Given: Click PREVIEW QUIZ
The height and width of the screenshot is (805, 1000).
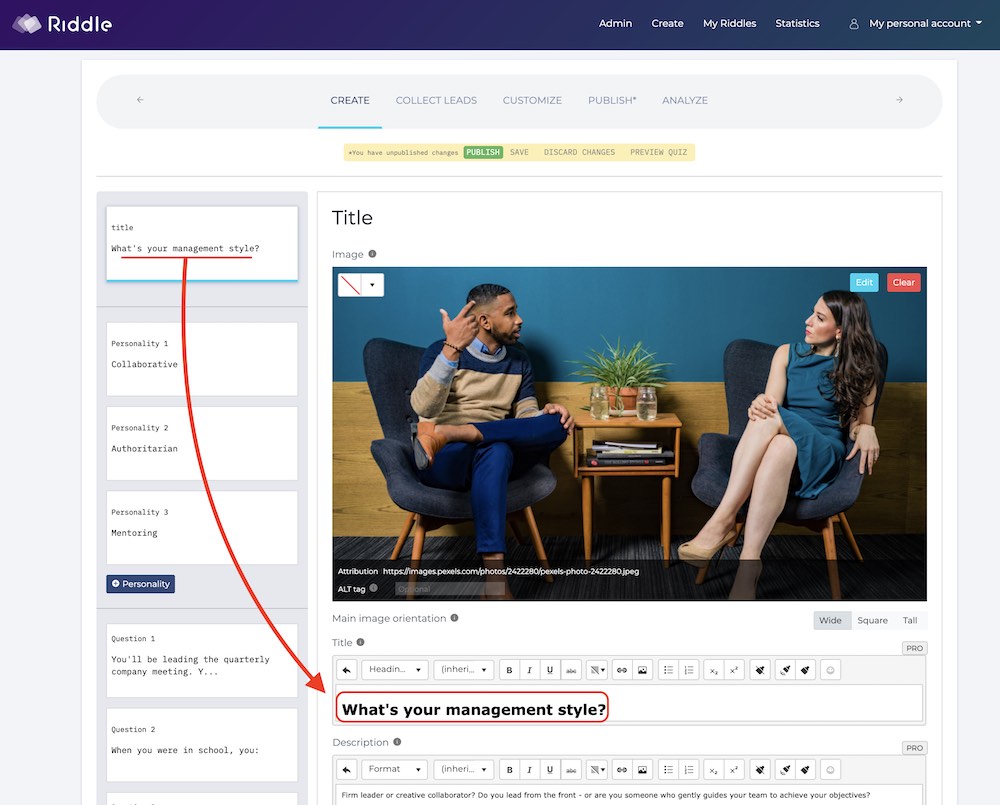Looking at the screenshot, I should [x=659, y=152].
